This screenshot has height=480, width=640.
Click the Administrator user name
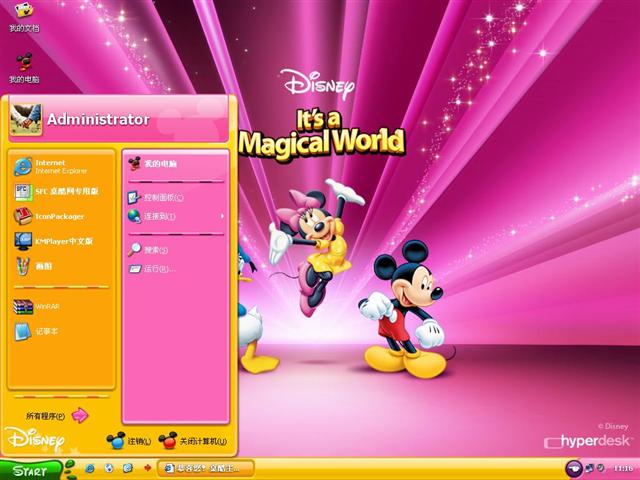(98, 119)
